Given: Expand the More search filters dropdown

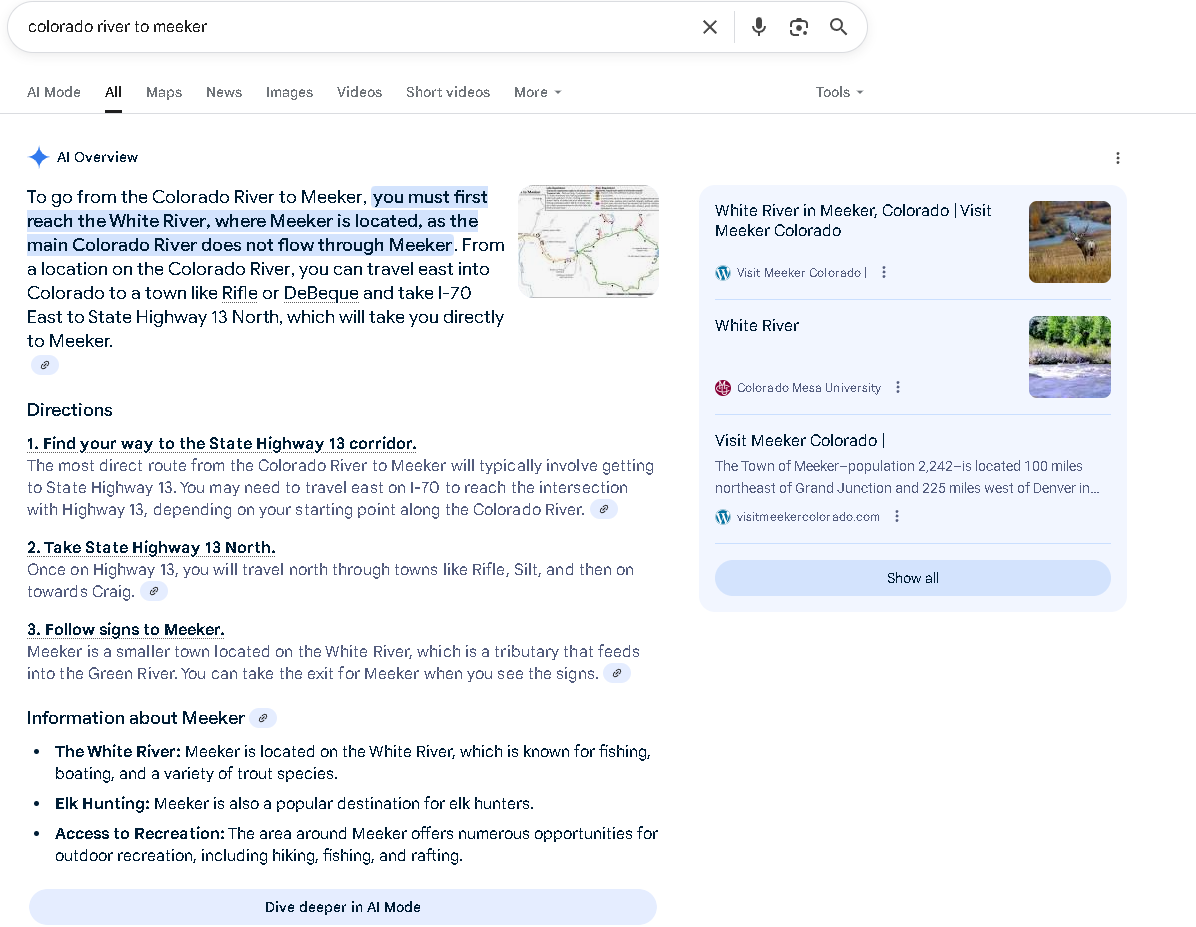Looking at the screenshot, I should pos(538,92).
